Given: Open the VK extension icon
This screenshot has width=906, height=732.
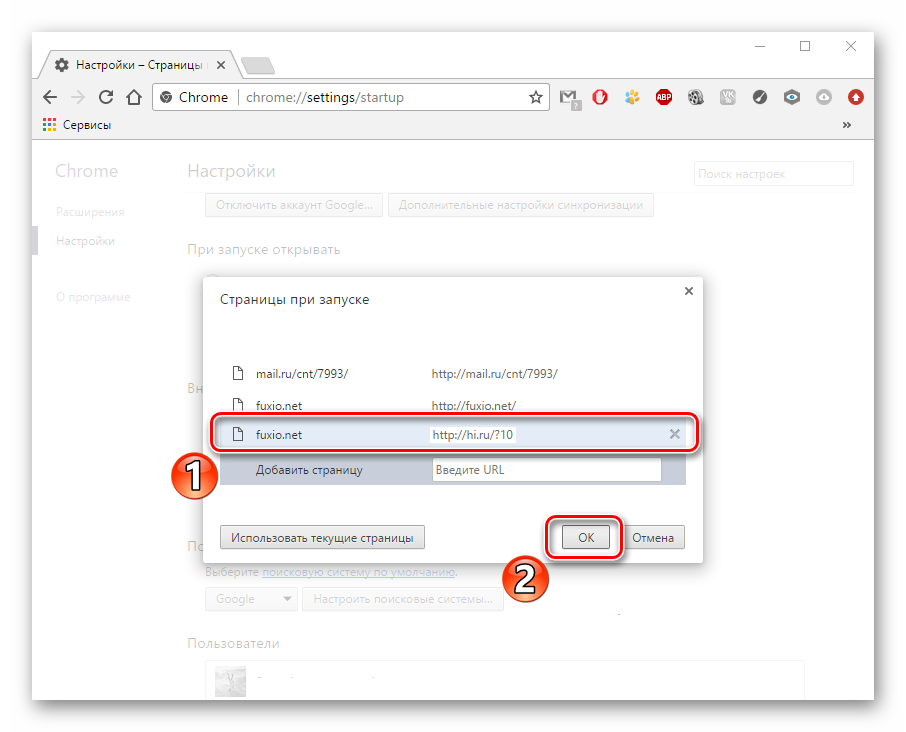Looking at the screenshot, I should coord(727,97).
